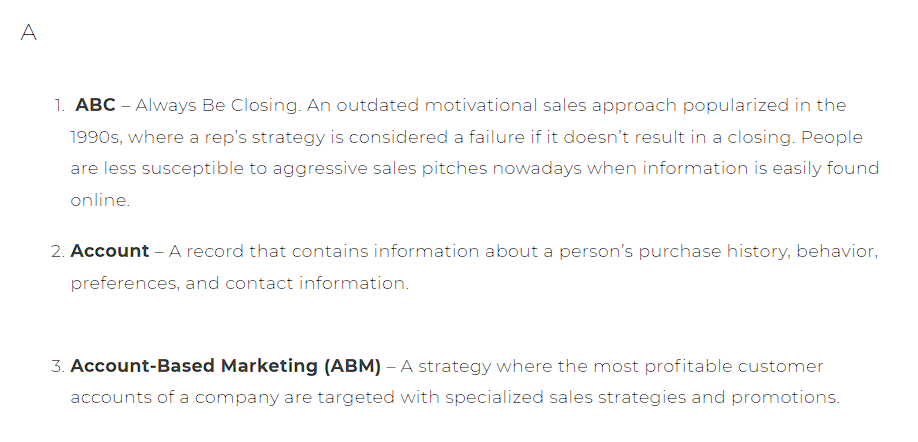Click the word "promotions." ending the ABM entry
Screen dimensions: 918x442
[x=785, y=398]
